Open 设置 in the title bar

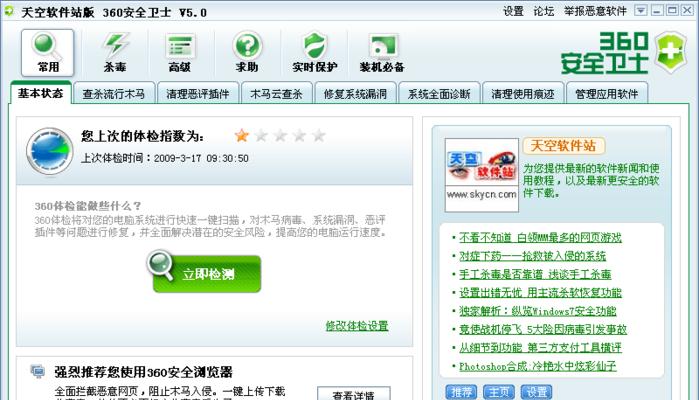tap(513, 11)
